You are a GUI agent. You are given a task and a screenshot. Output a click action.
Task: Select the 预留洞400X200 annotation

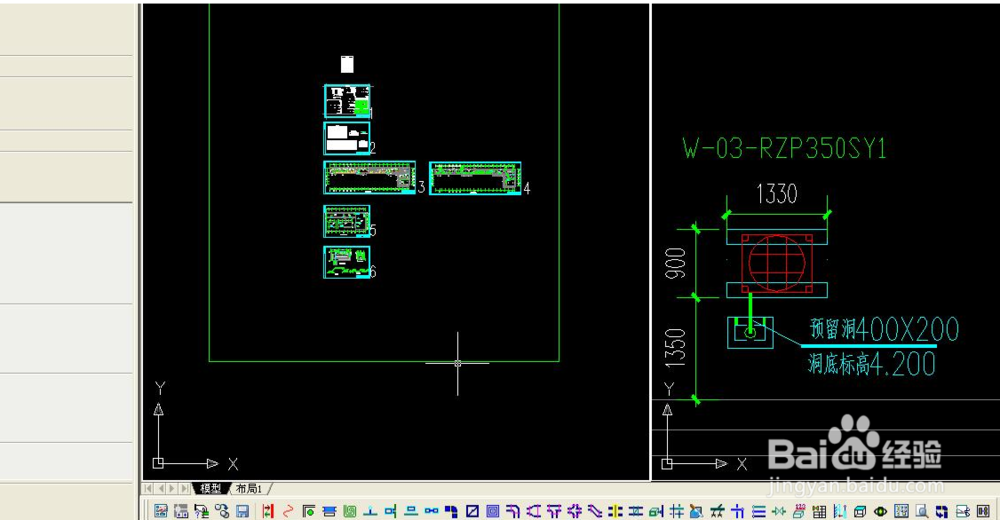pyautogui.click(x=884, y=329)
